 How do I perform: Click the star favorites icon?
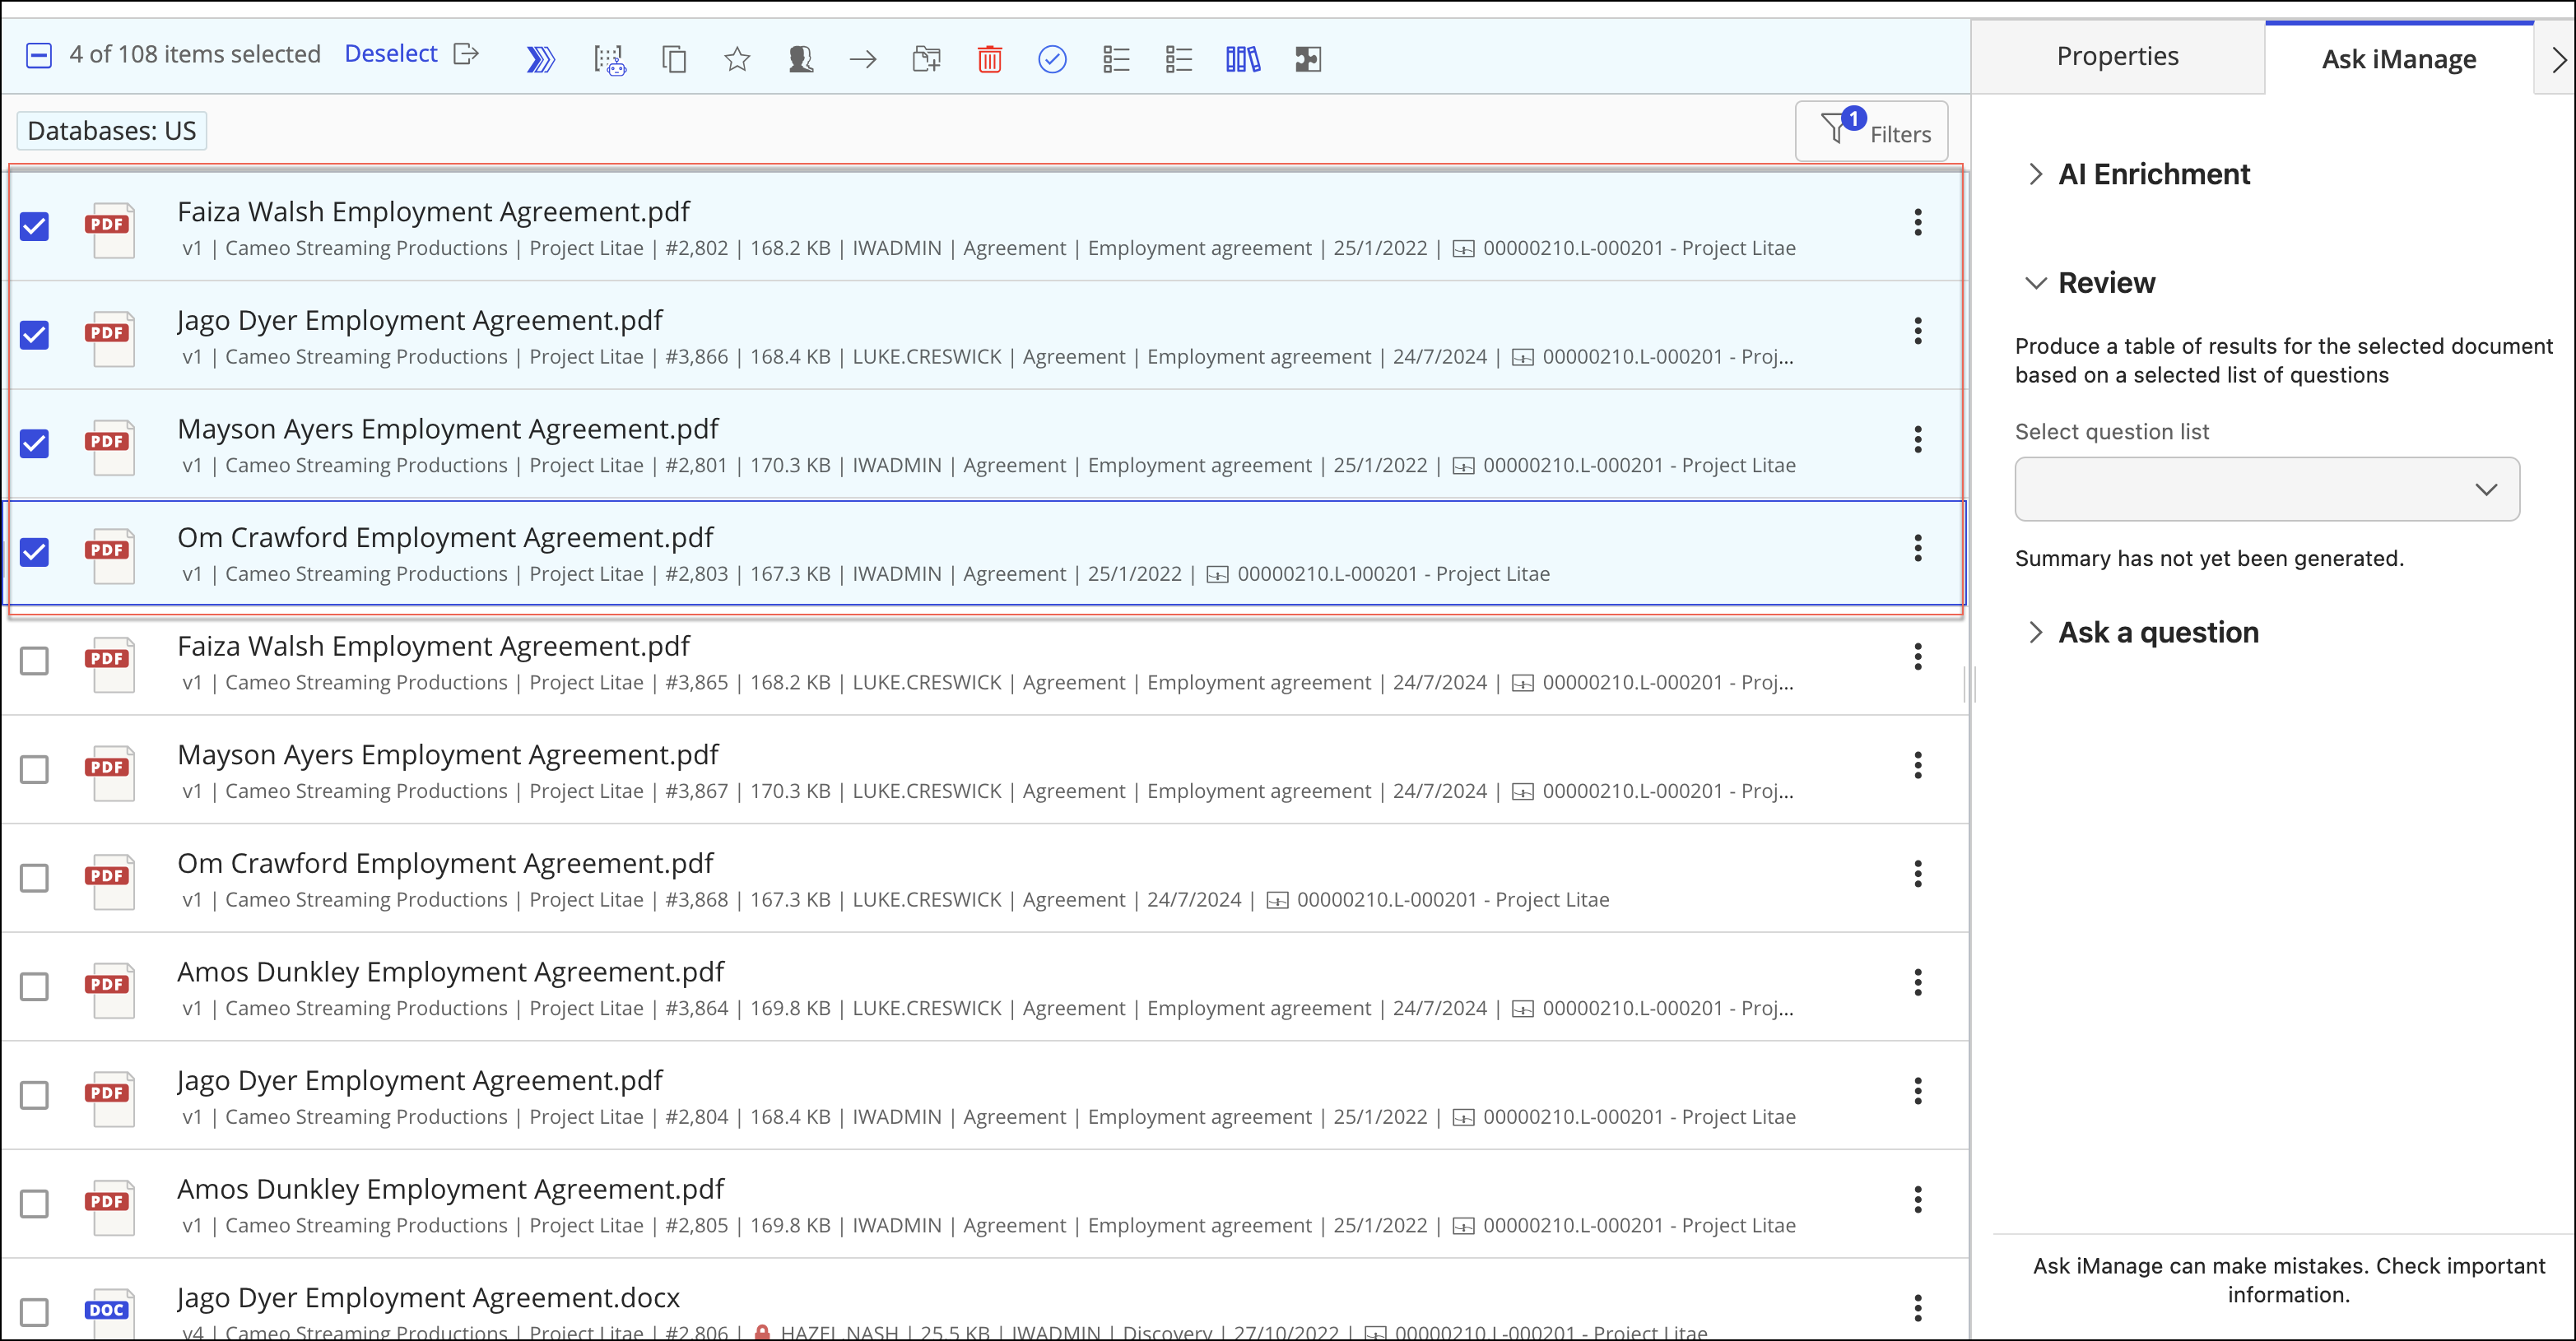[737, 60]
